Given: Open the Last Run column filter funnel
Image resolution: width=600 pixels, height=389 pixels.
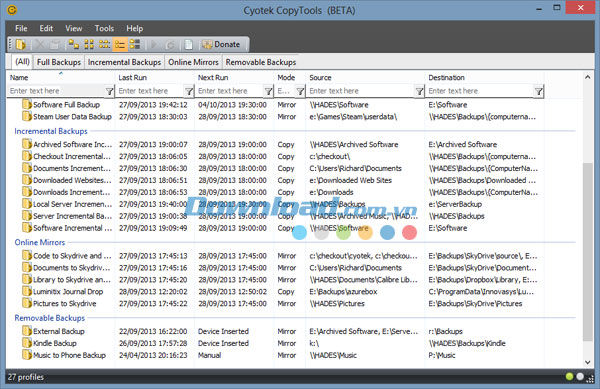Looking at the screenshot, I should pos(189,91).
